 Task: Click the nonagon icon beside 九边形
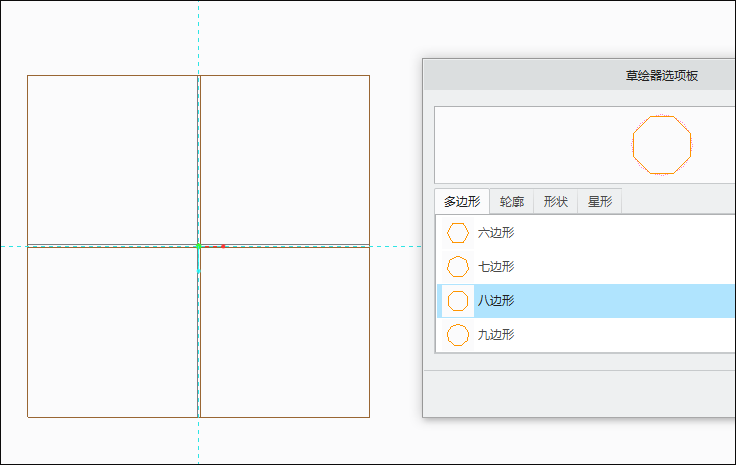458,335
